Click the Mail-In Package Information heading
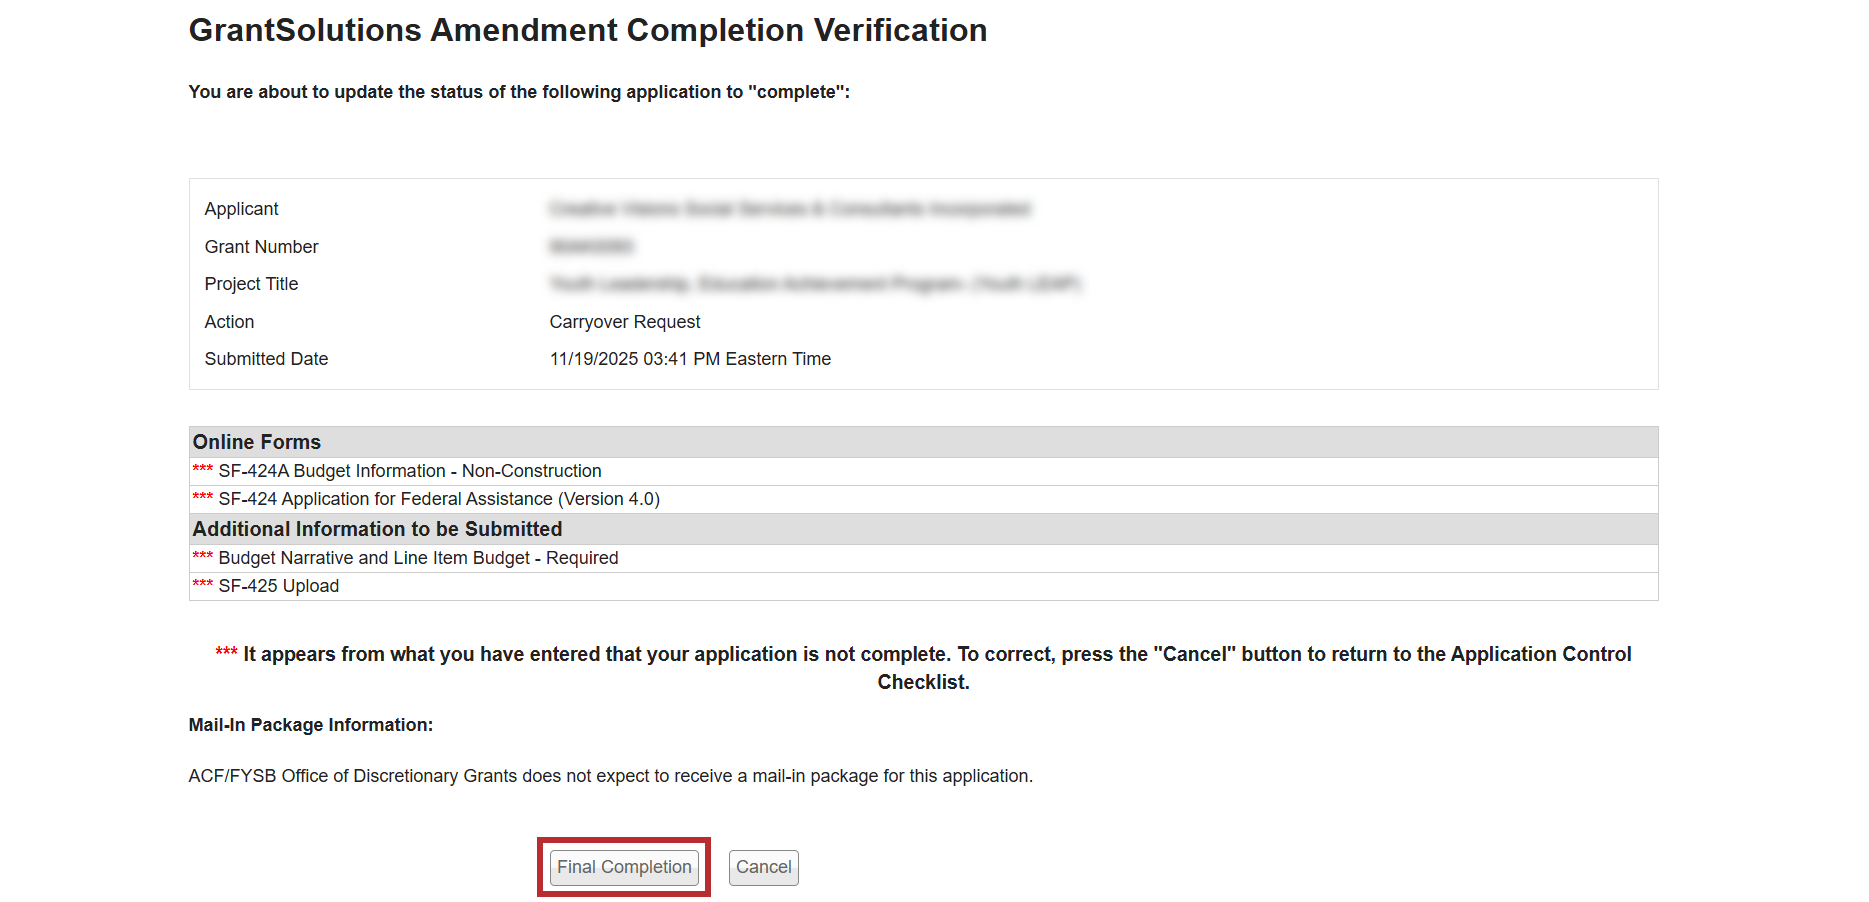1869x902 pixels. point(311,725)
